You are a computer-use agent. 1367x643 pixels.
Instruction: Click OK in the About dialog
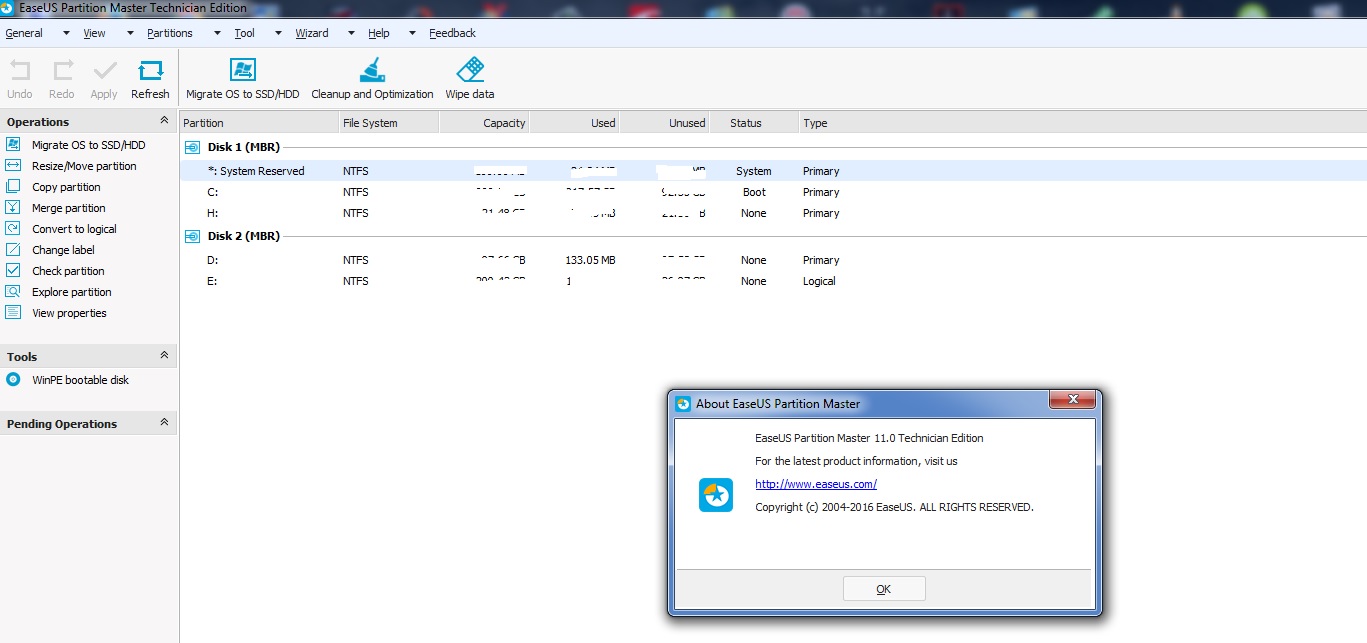[884, 589]
